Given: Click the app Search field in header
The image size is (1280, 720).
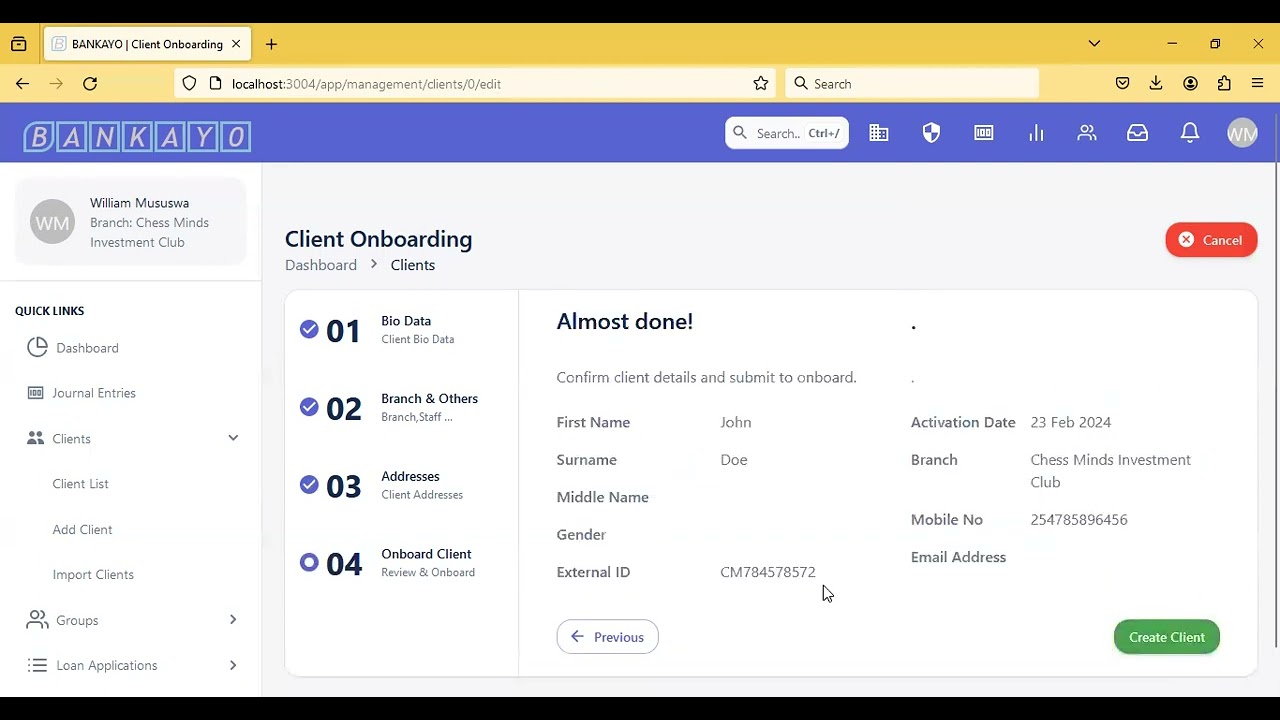Looking at the screenshot, I should click(x=787, y=133).
